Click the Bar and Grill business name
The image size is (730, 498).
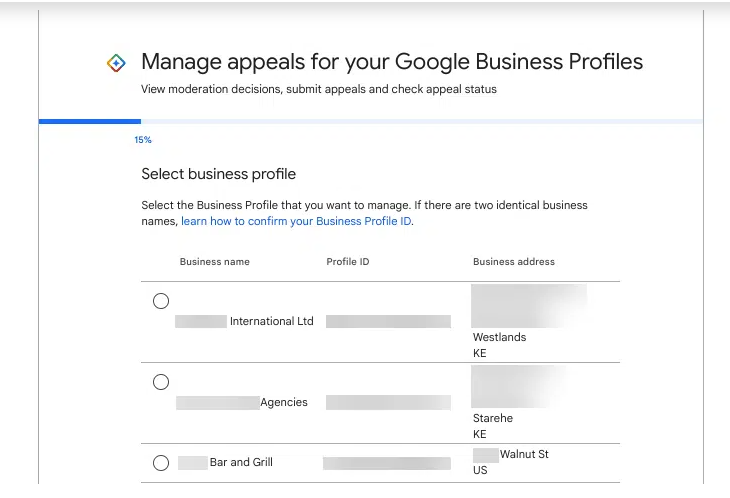pyautogui.click(x=241, y=463)
